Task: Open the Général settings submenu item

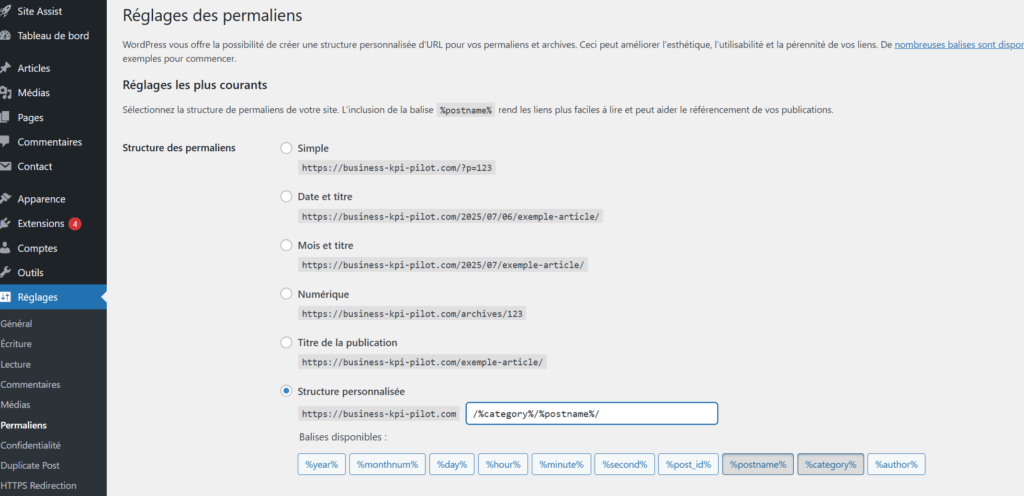Action: pos(16,324)
